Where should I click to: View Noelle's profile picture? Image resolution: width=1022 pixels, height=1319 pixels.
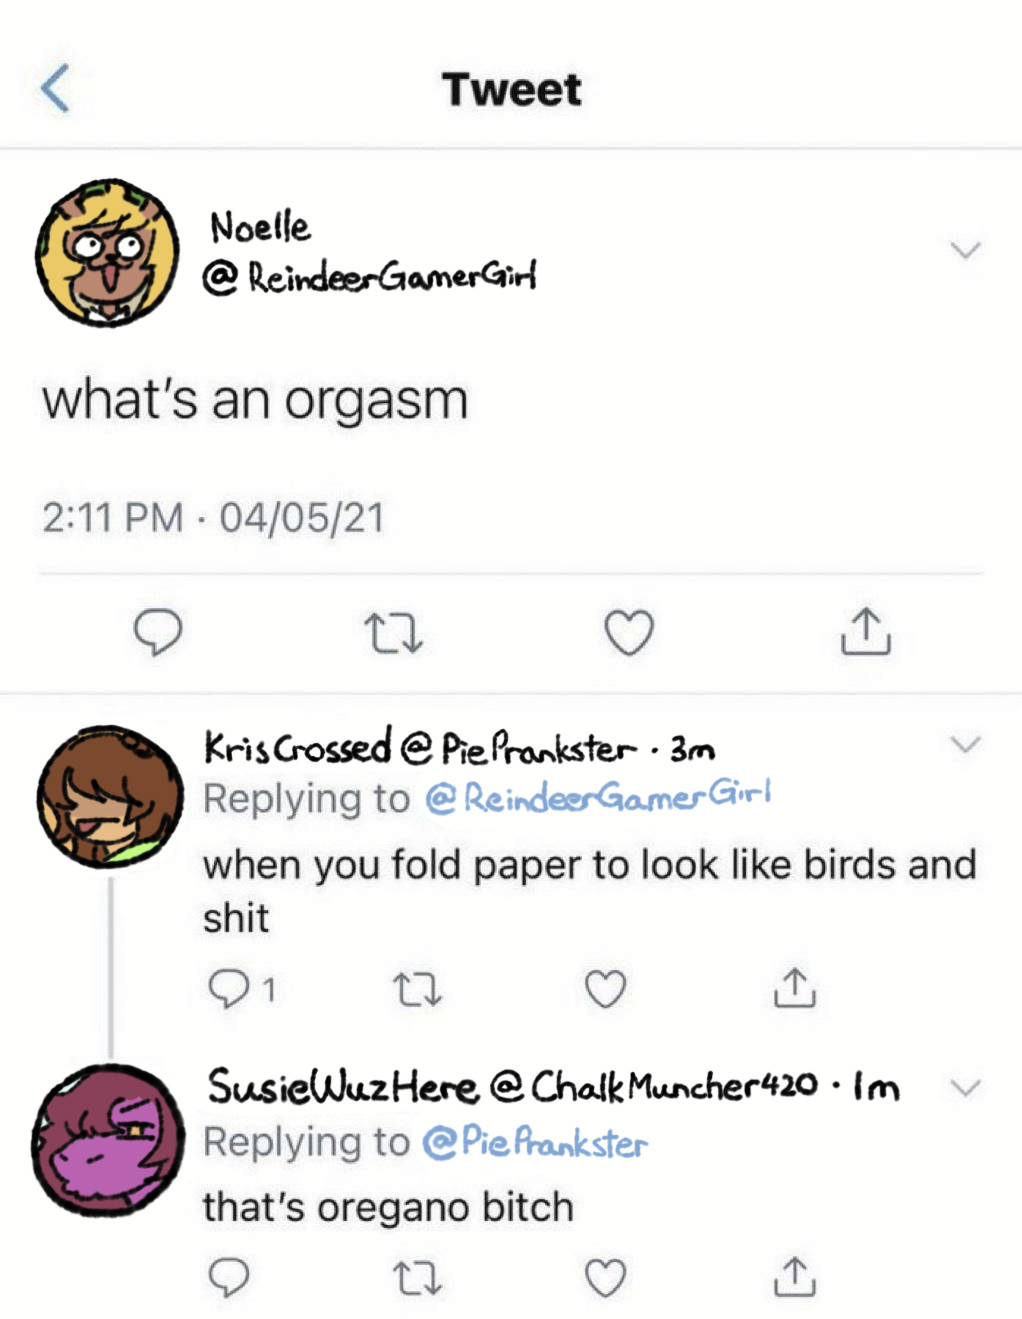tap(108, 253)
